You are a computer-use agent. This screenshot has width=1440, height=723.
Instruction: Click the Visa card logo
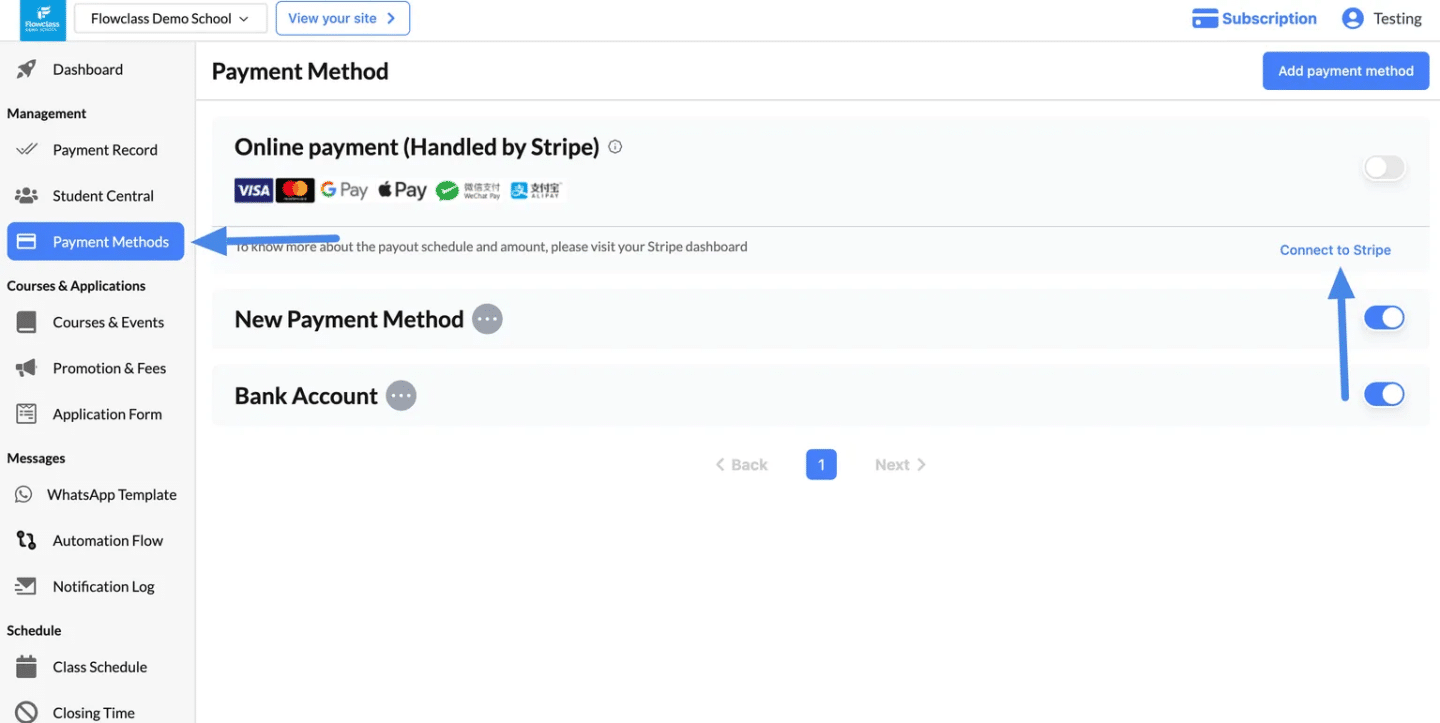254,190
